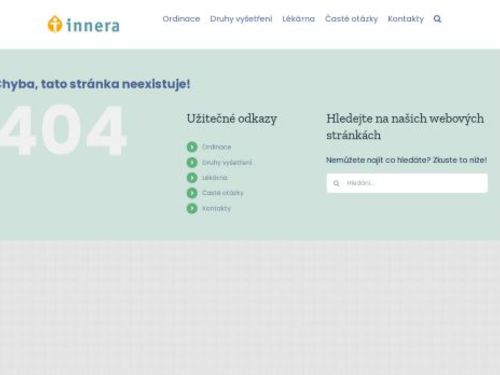Screen dimensions: 500x375
Task: Click the green arrow icon beside Lékárna link
Action: coord(192,178)
